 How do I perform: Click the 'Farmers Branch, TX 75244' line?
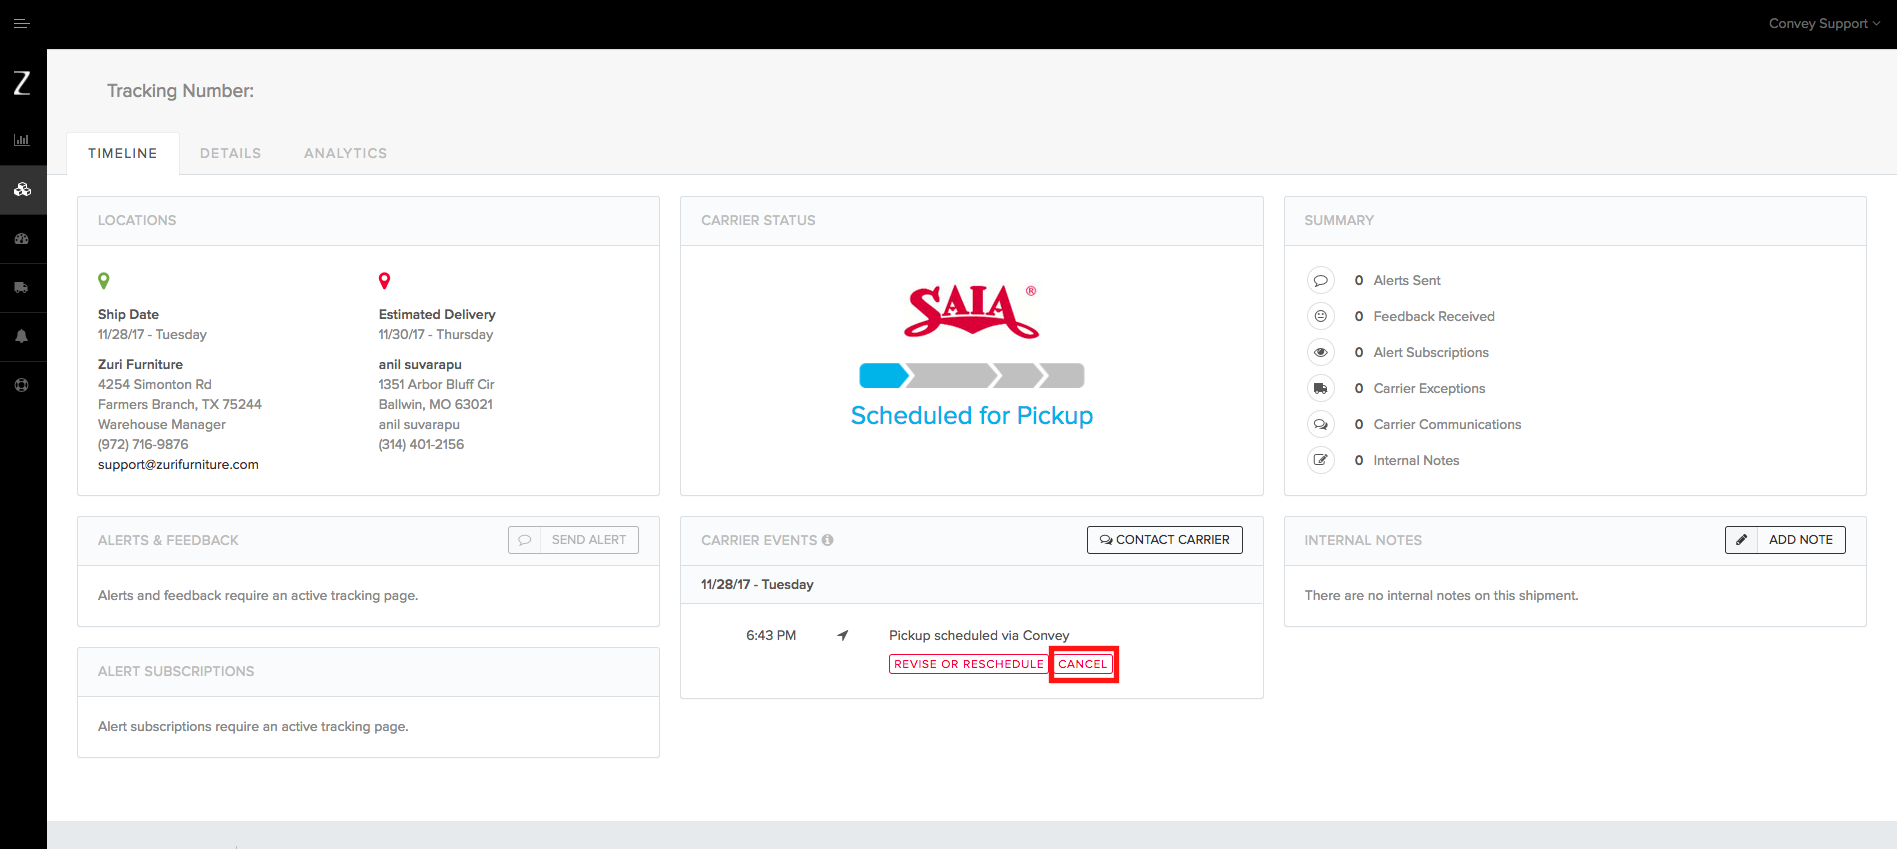[180, 405]
